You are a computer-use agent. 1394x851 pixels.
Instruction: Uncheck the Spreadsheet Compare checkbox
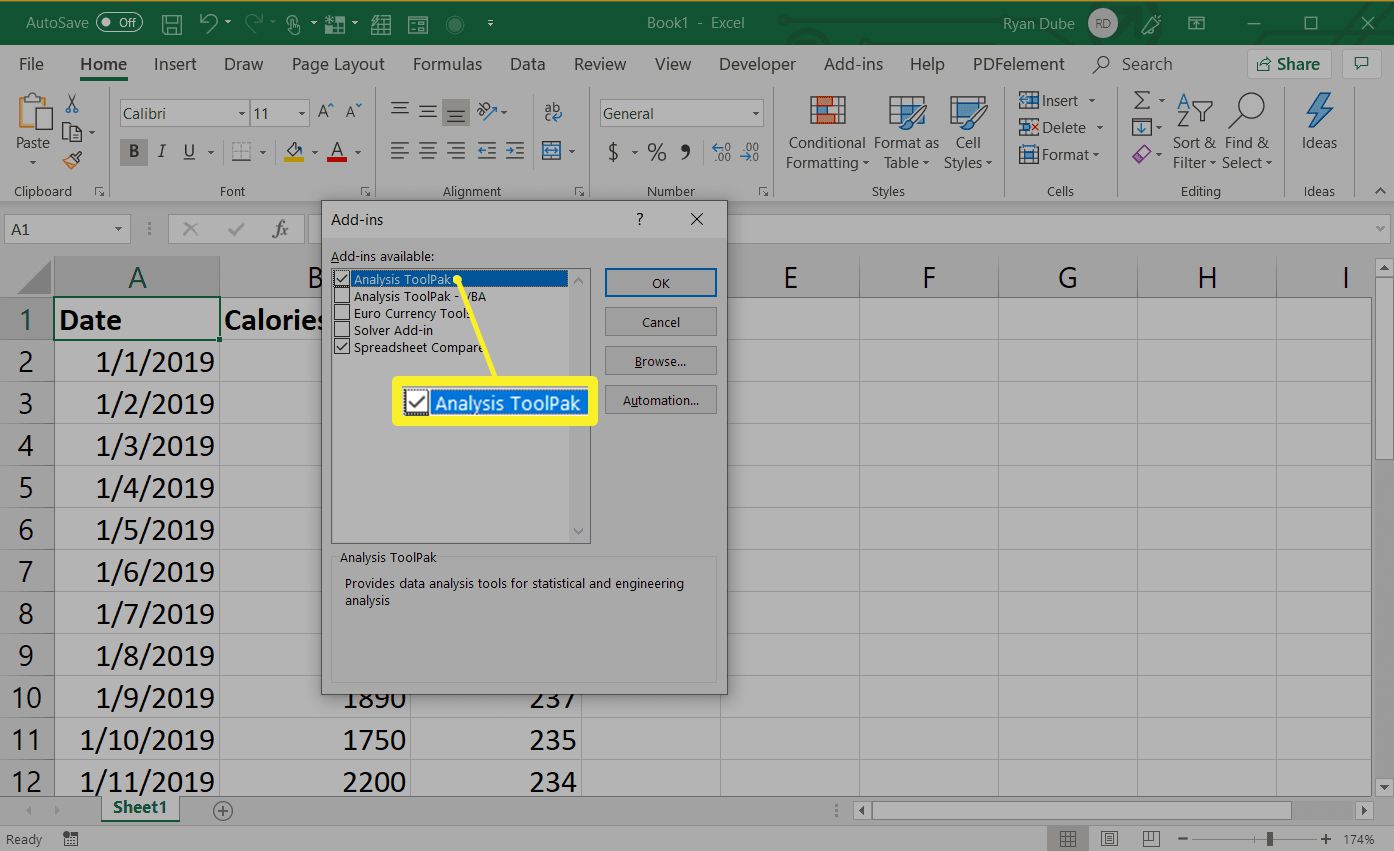click(x=342, y=347)
